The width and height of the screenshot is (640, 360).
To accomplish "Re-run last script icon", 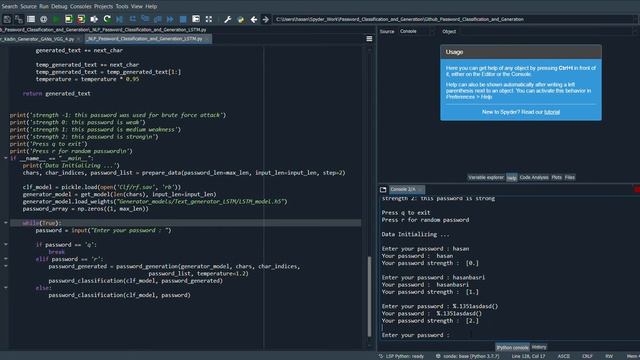I will point(107,19).
